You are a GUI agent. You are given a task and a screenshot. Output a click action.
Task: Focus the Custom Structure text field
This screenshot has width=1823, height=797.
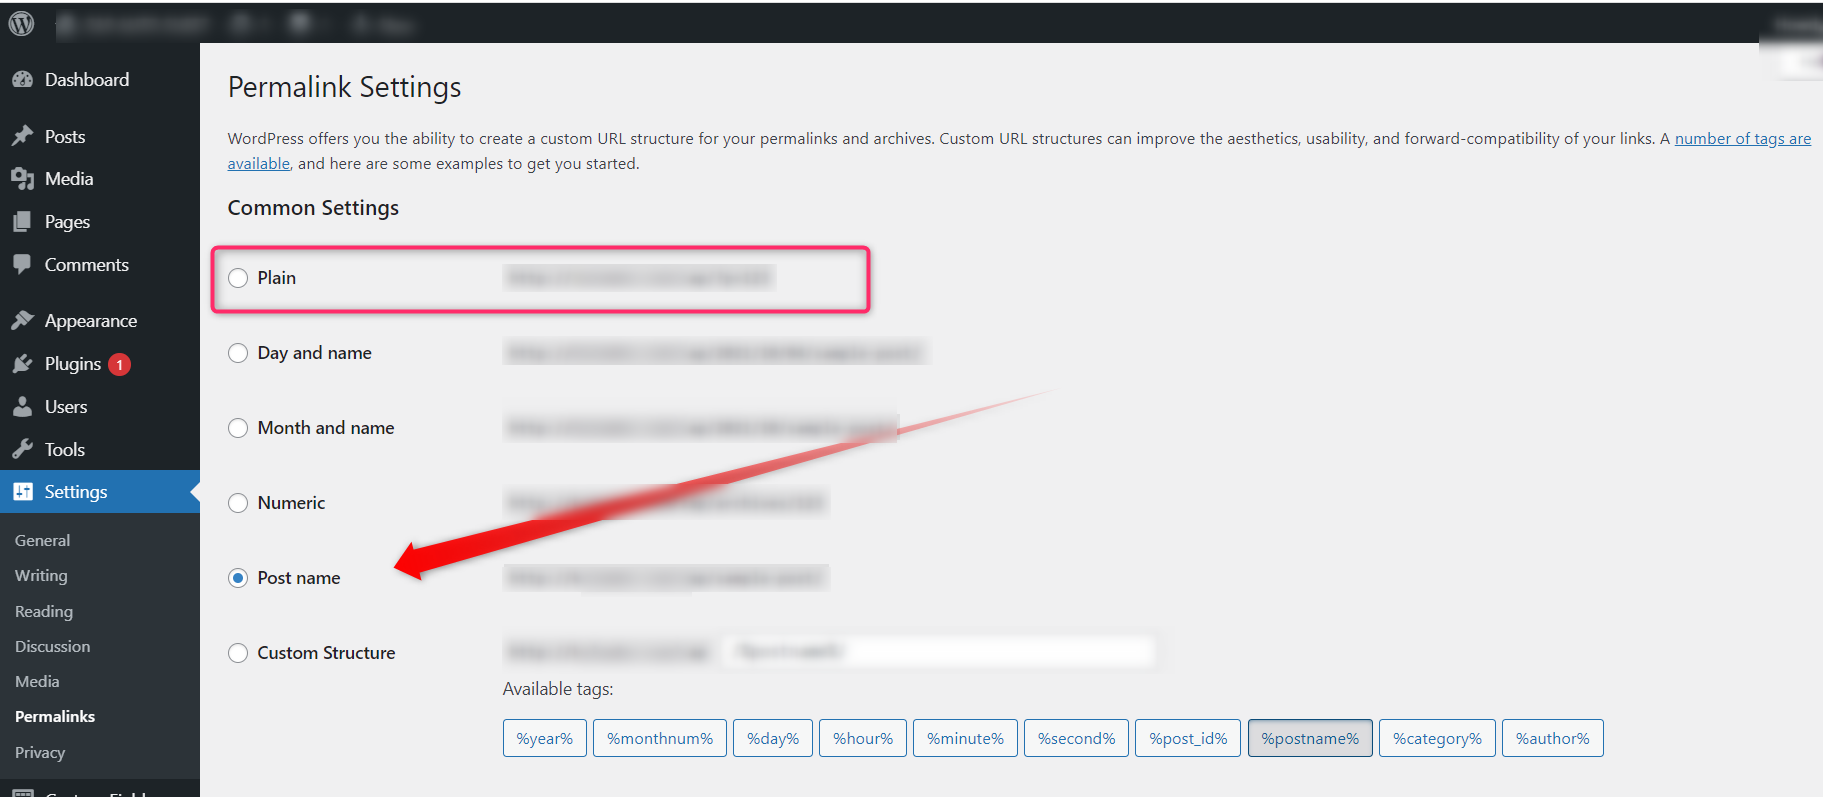tap(938, 652)
